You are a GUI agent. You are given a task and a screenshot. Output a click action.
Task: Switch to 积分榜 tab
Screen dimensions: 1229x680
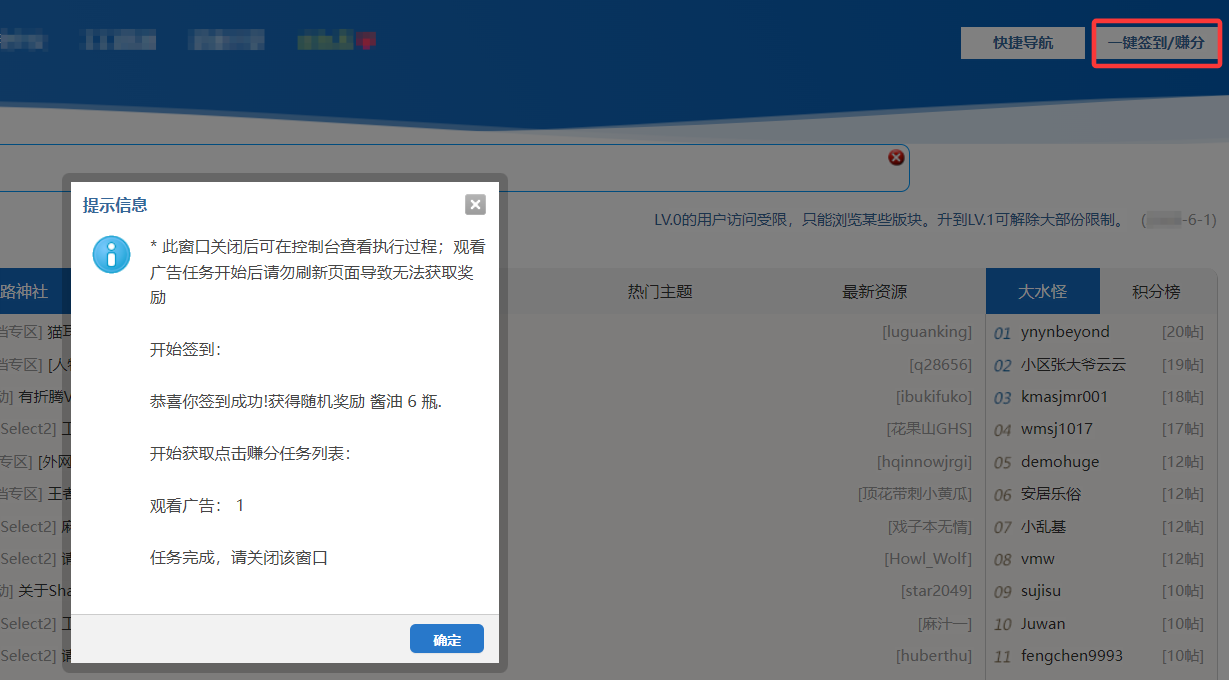tap(1156, 291)
